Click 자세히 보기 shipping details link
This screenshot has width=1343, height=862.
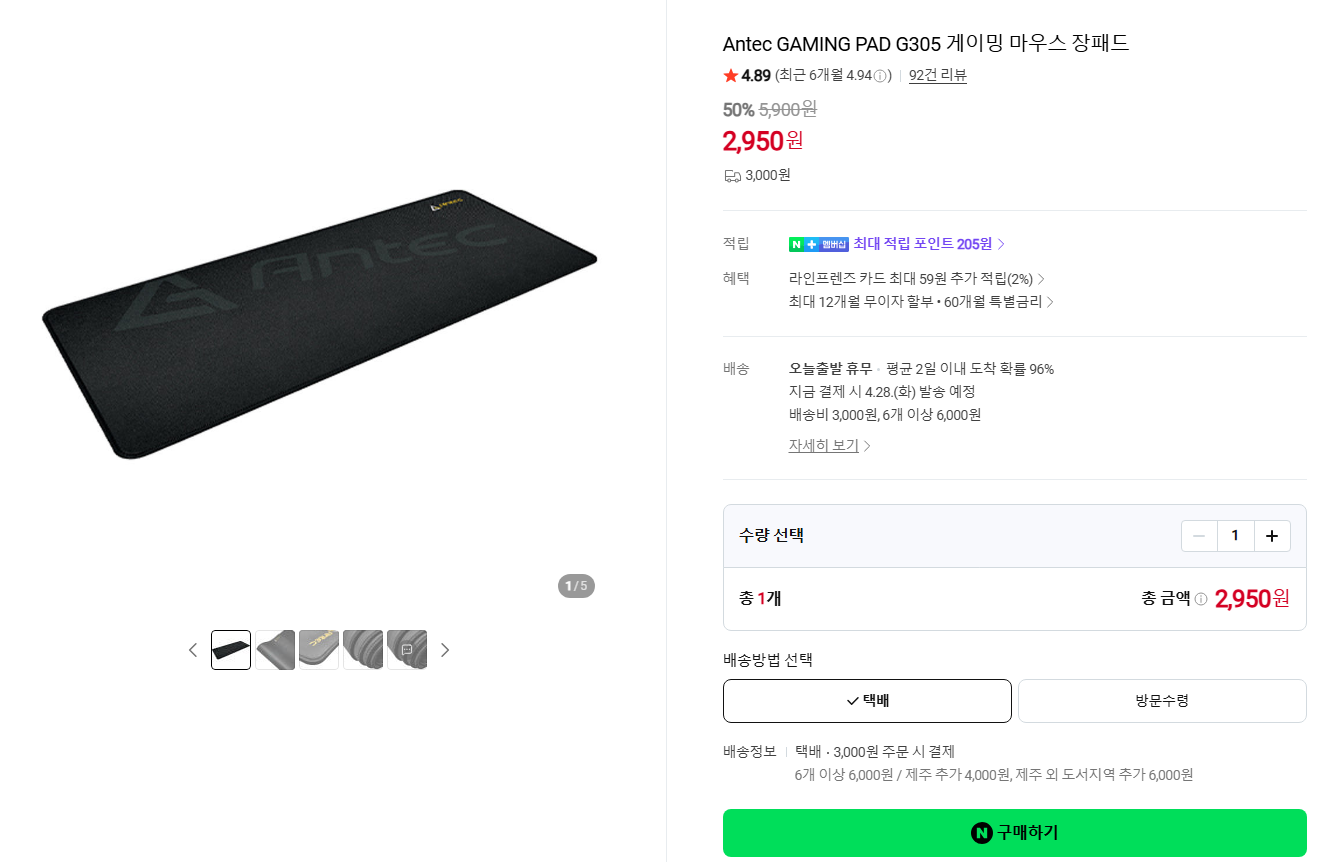pos(823,444)
